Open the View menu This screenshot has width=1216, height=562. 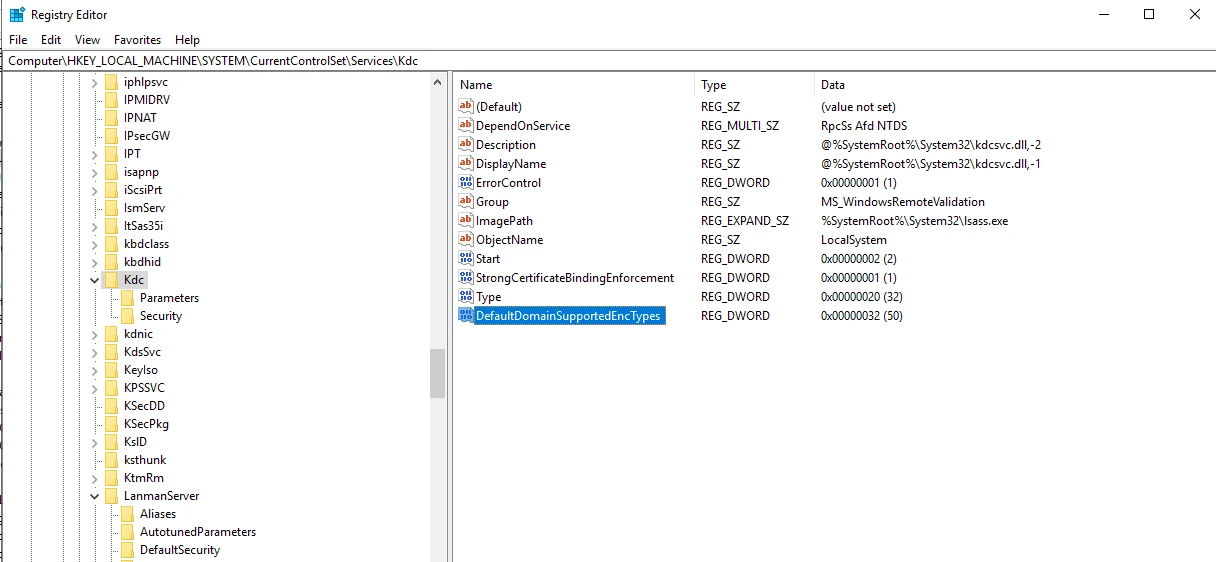87,40
